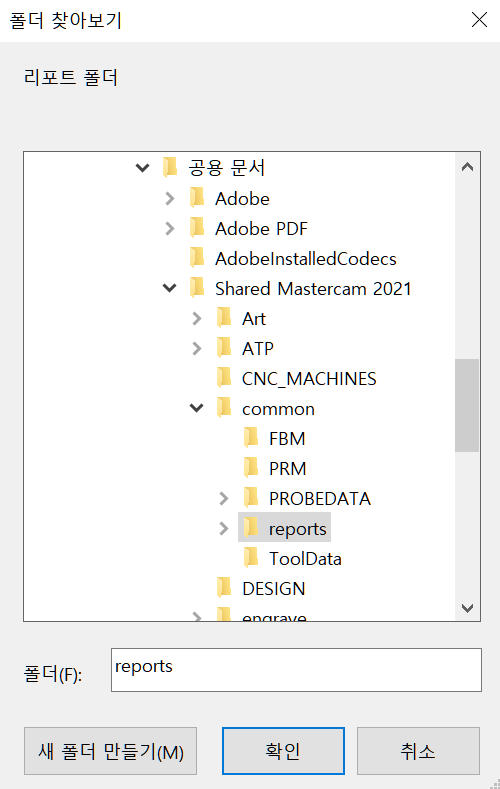Screen dimensions: 500x789
Task: Expand the reports folder node
Action: coord(224,528)
